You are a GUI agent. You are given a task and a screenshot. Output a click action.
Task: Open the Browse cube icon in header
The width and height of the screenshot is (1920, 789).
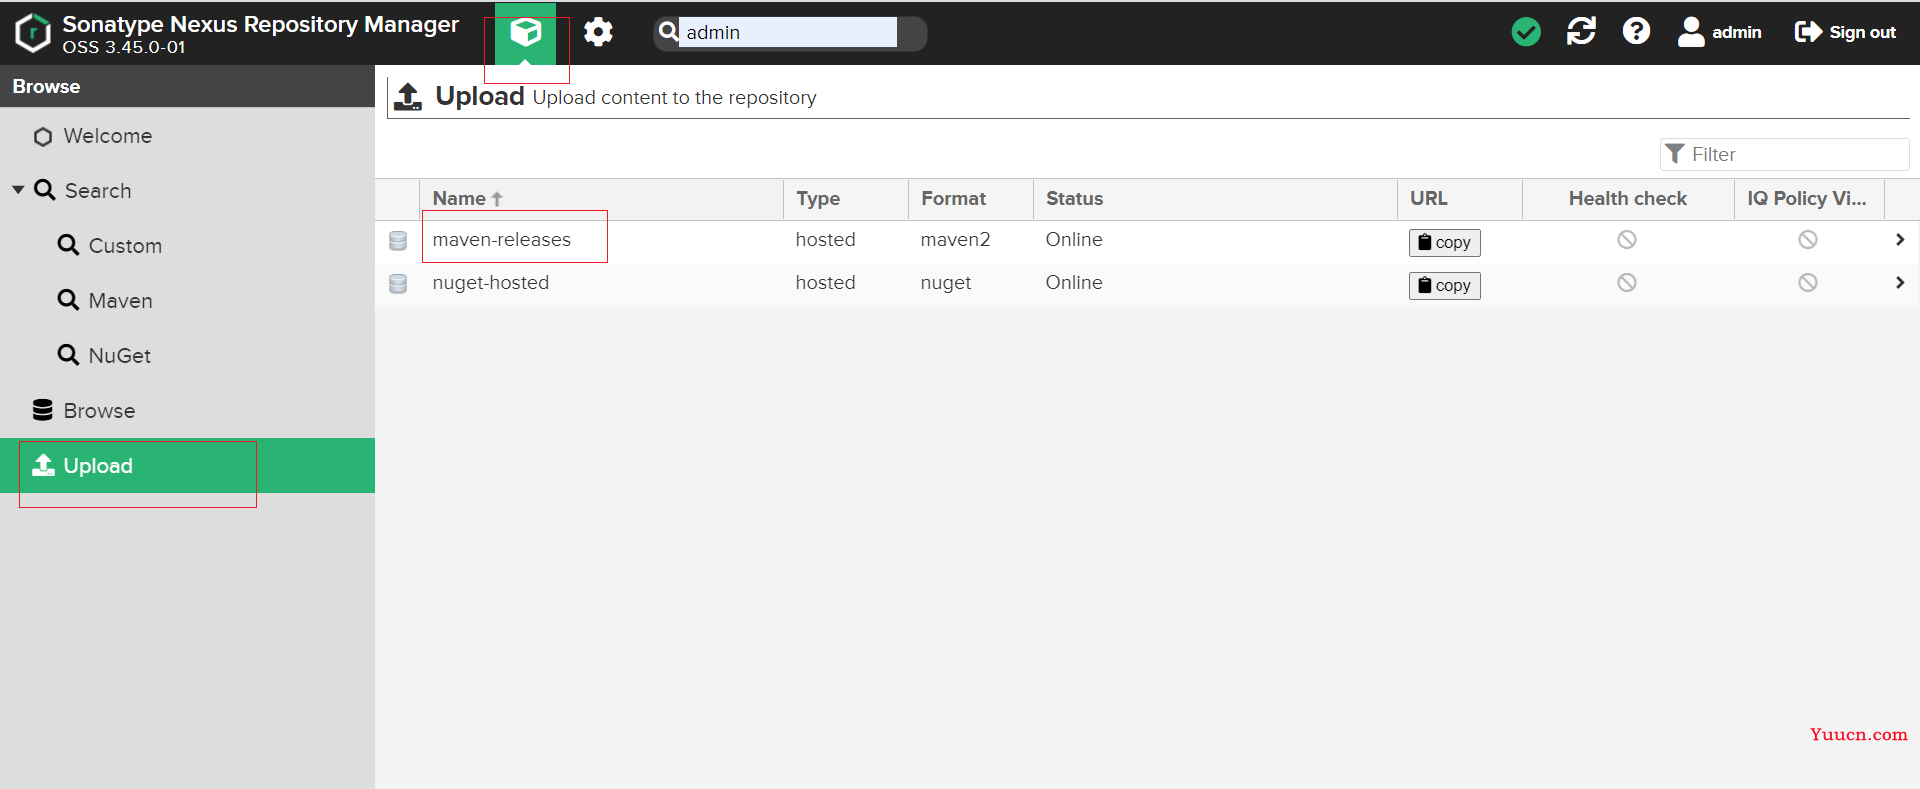(525, 33)
